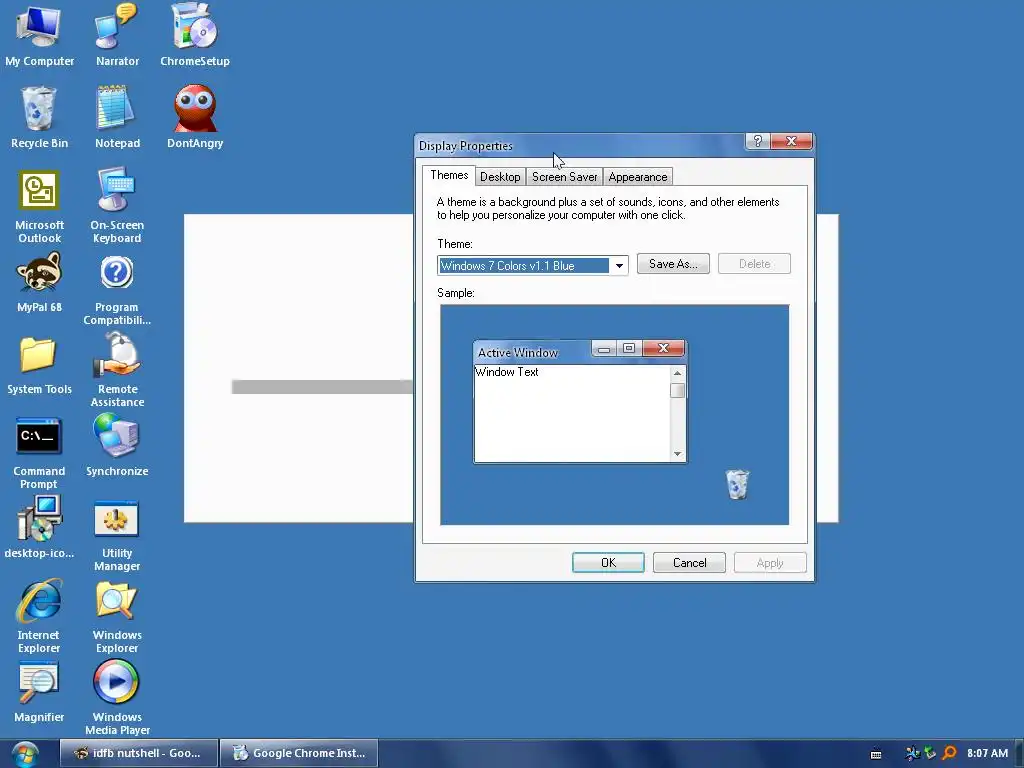Open the Appearance tab
The image size is (1024, 768).
(637, 177)
